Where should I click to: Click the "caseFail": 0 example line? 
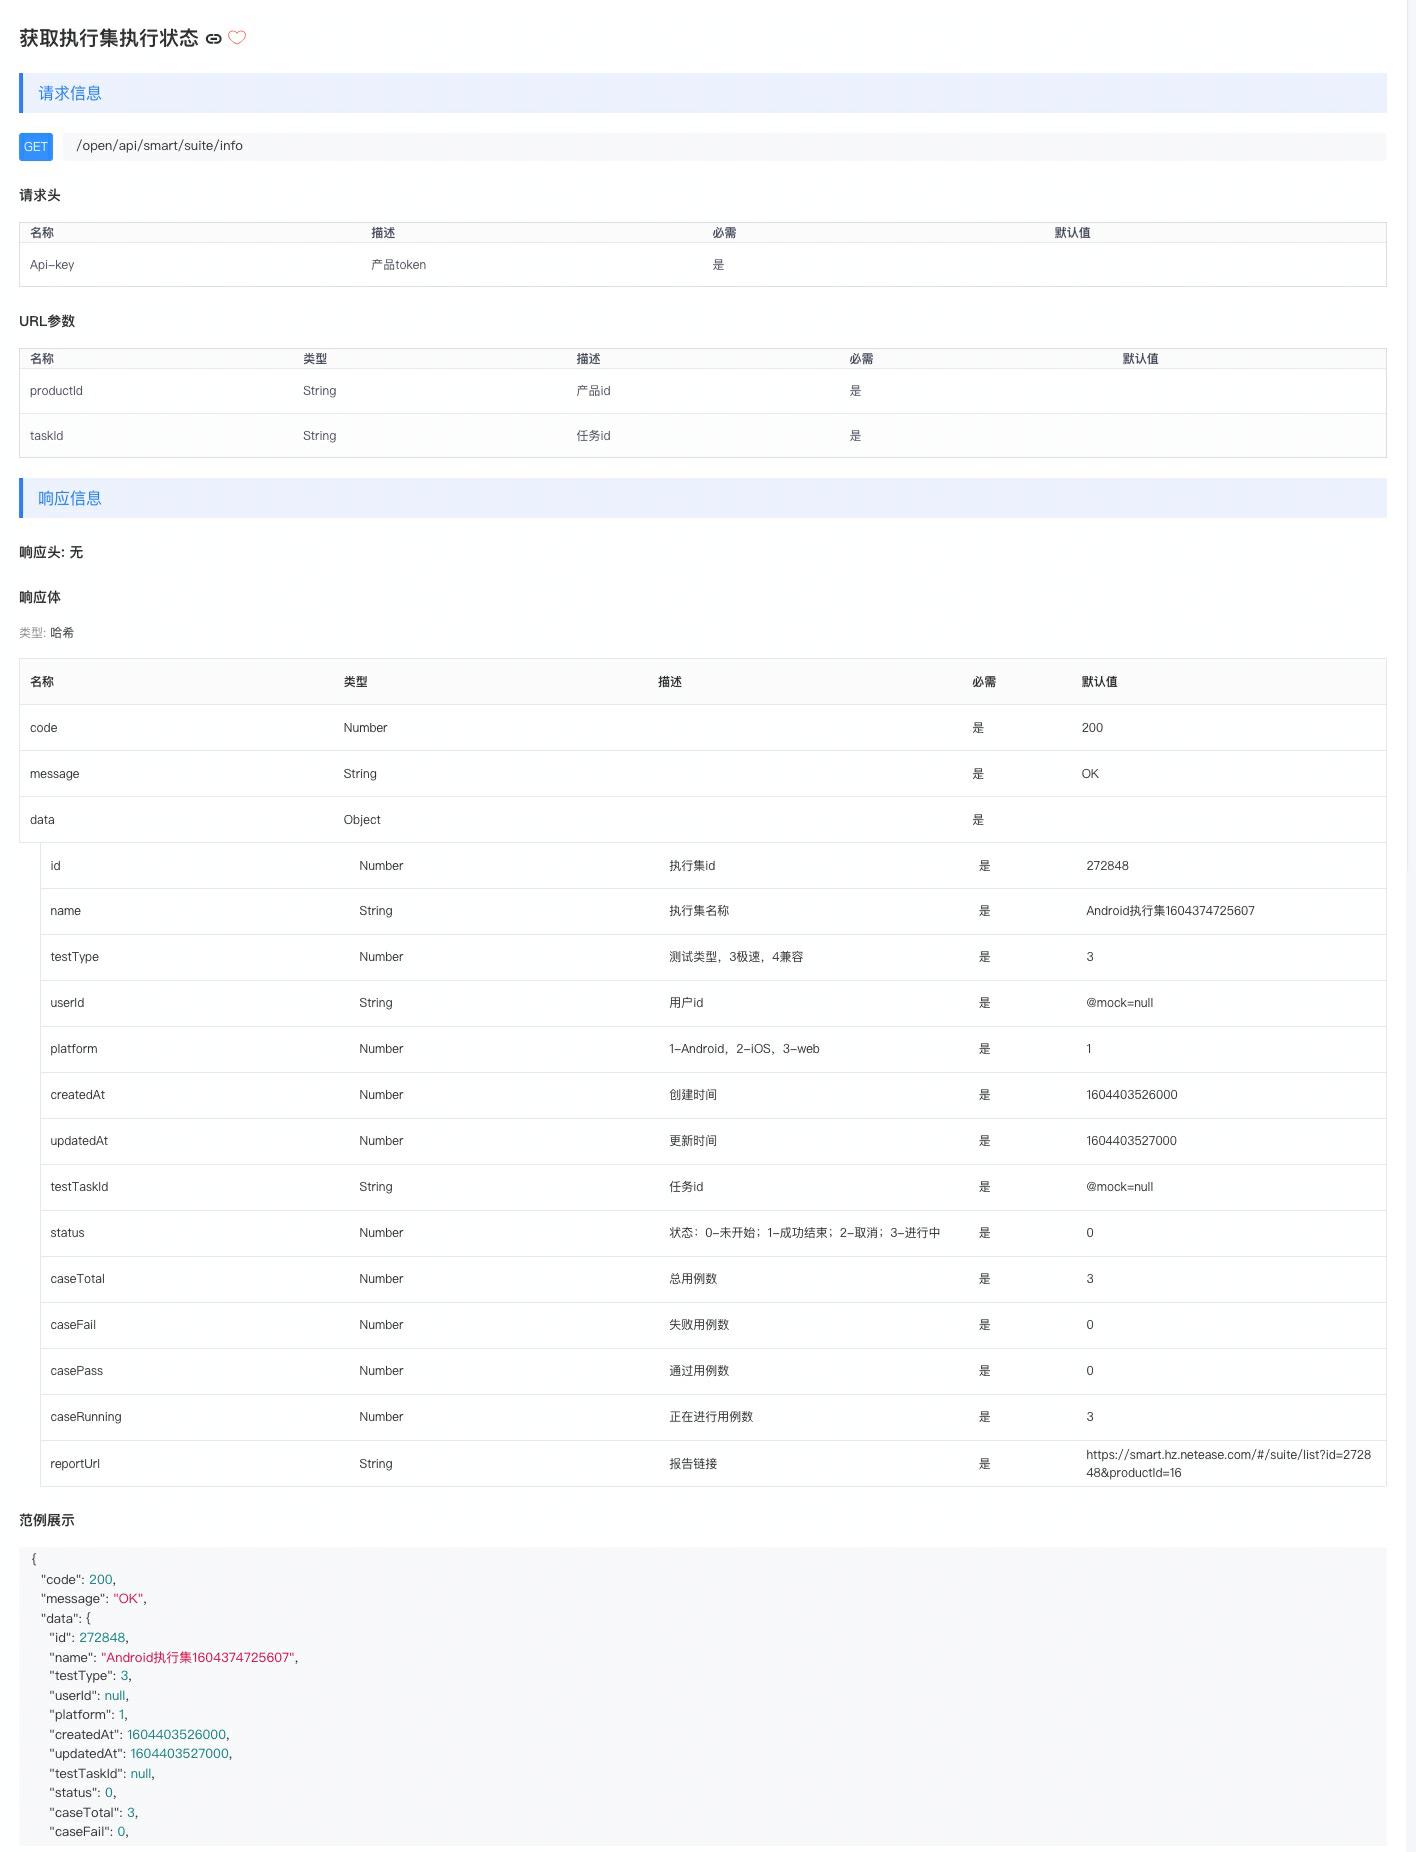(89, 1831)
